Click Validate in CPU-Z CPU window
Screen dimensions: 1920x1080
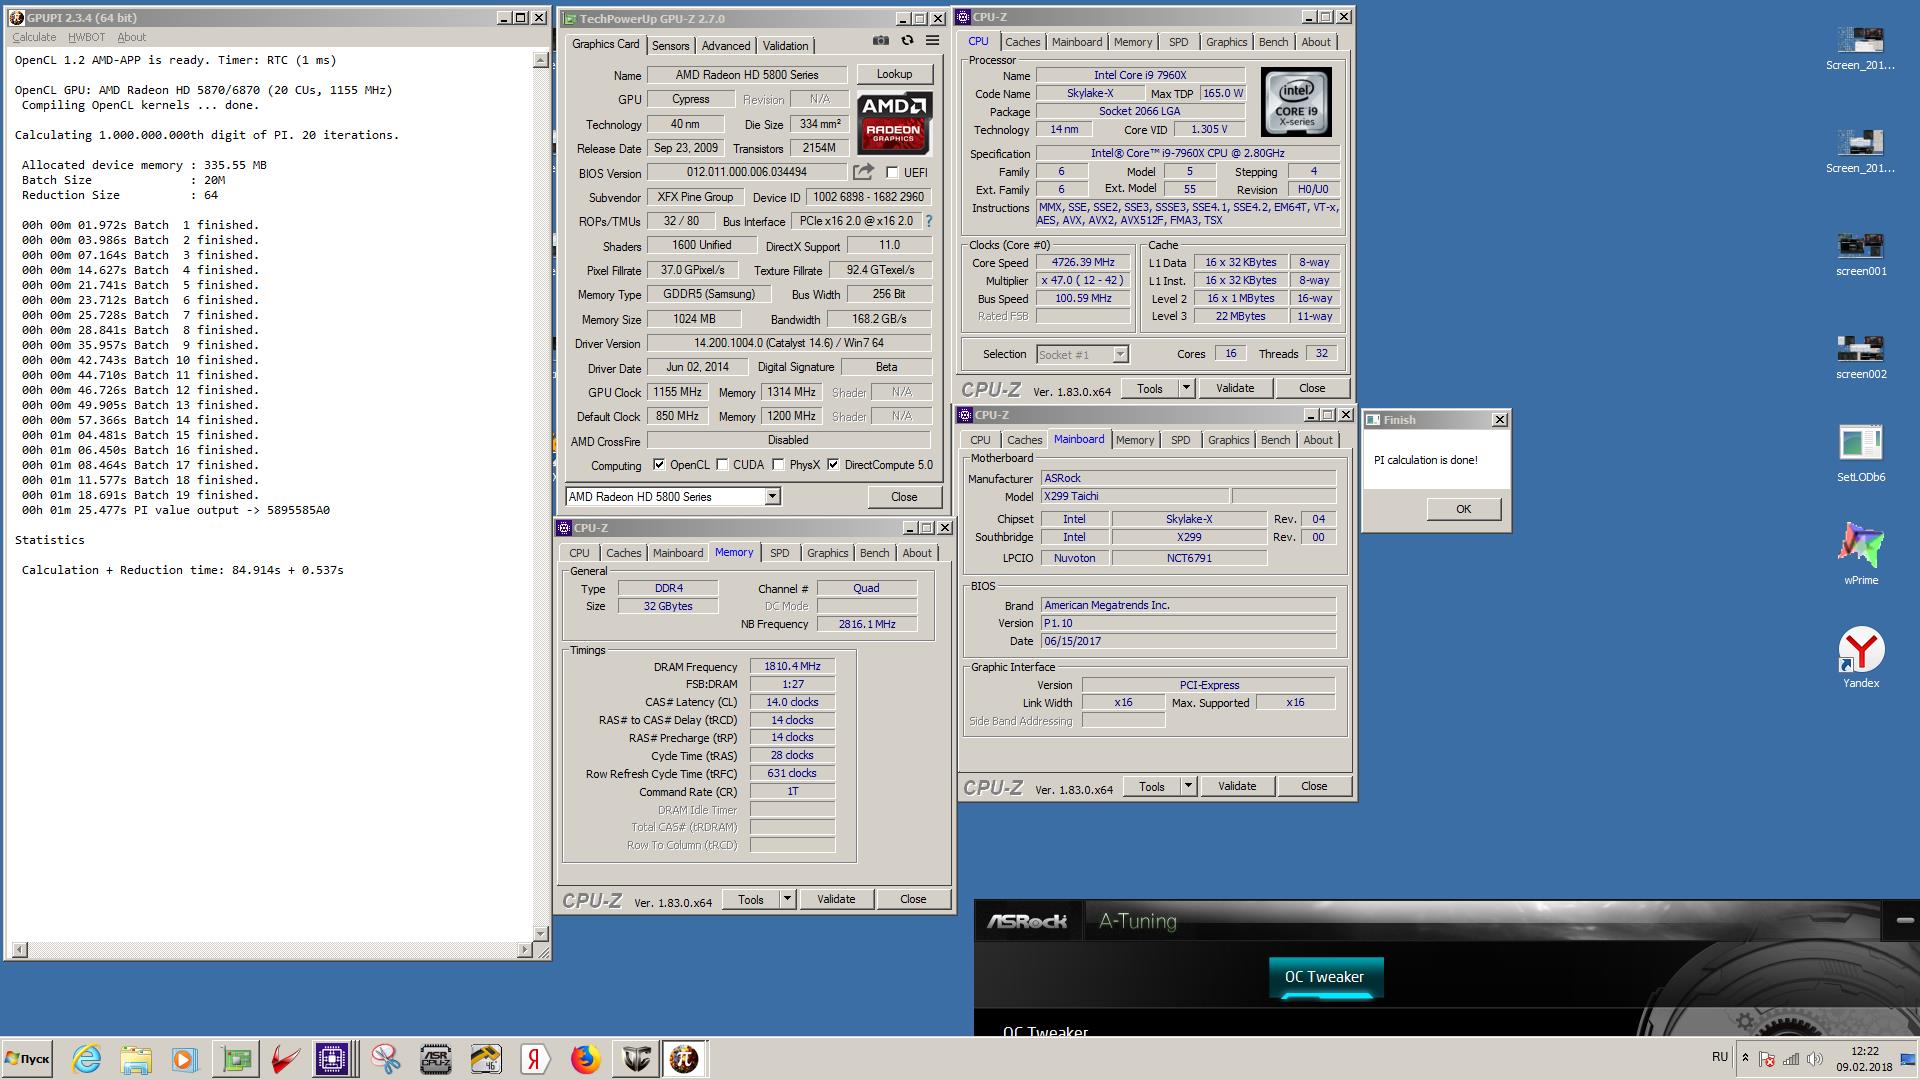click(1235, 388)
